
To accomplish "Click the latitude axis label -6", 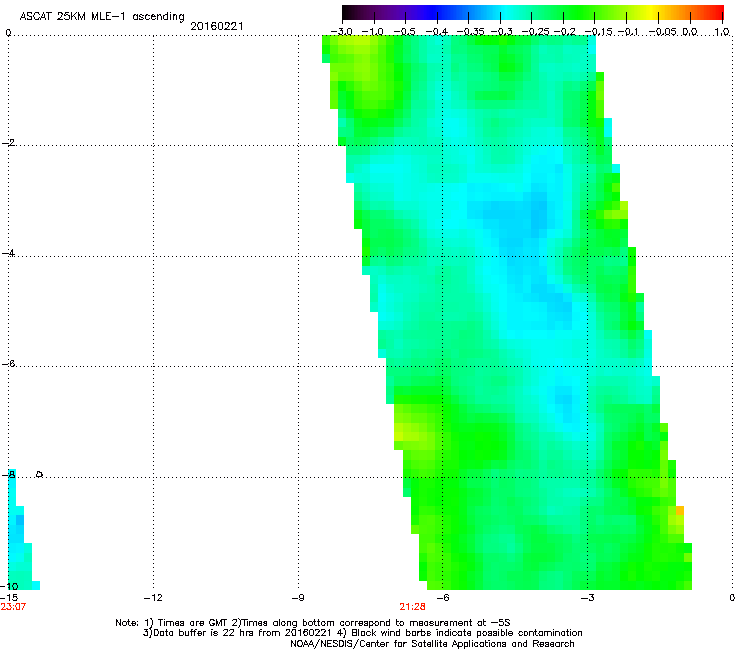I will 8,363.
